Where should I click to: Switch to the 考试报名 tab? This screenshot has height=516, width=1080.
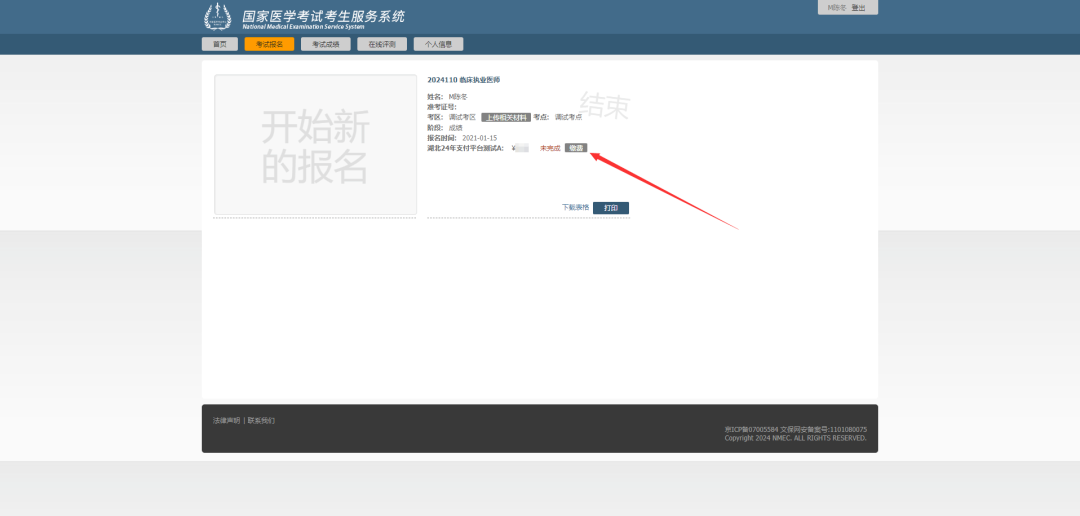(x=269, y=44)
